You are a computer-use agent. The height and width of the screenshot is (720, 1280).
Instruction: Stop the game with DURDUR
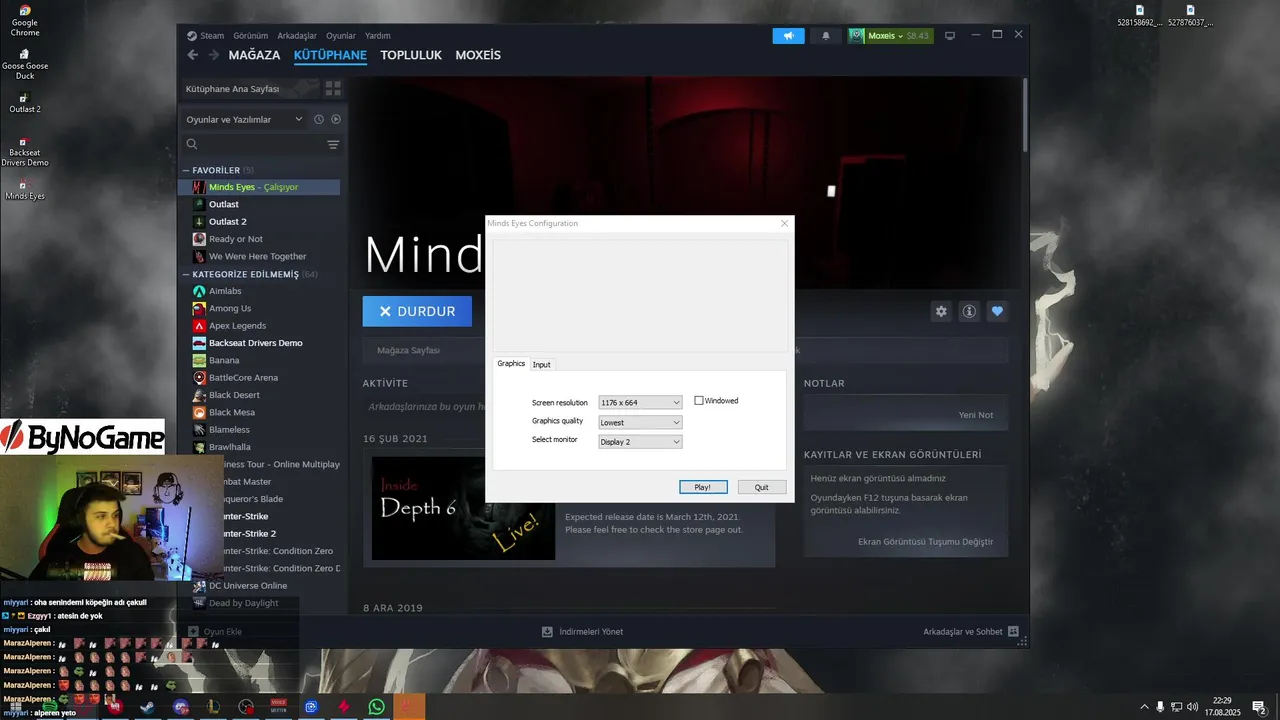417,311
